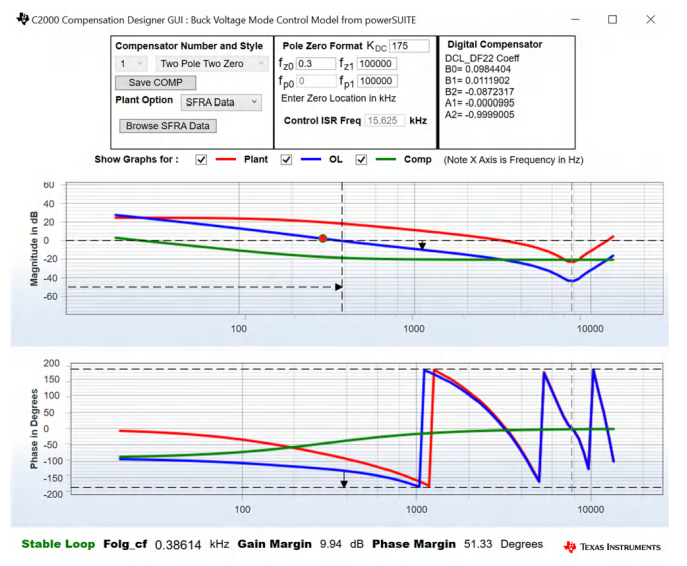The height and width of the screenshot is (566, 687).
Task: Click the DCL_DF22 Coeff label
Action: pyautogui.click(x=482, y=58)
